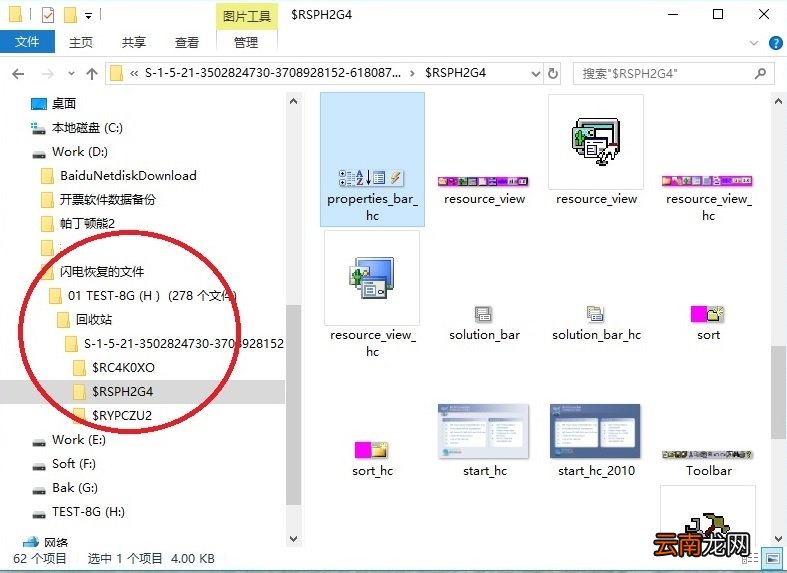Open the recent locations dropdown arrow
787x573 pixels.
[x=71, y=74]
